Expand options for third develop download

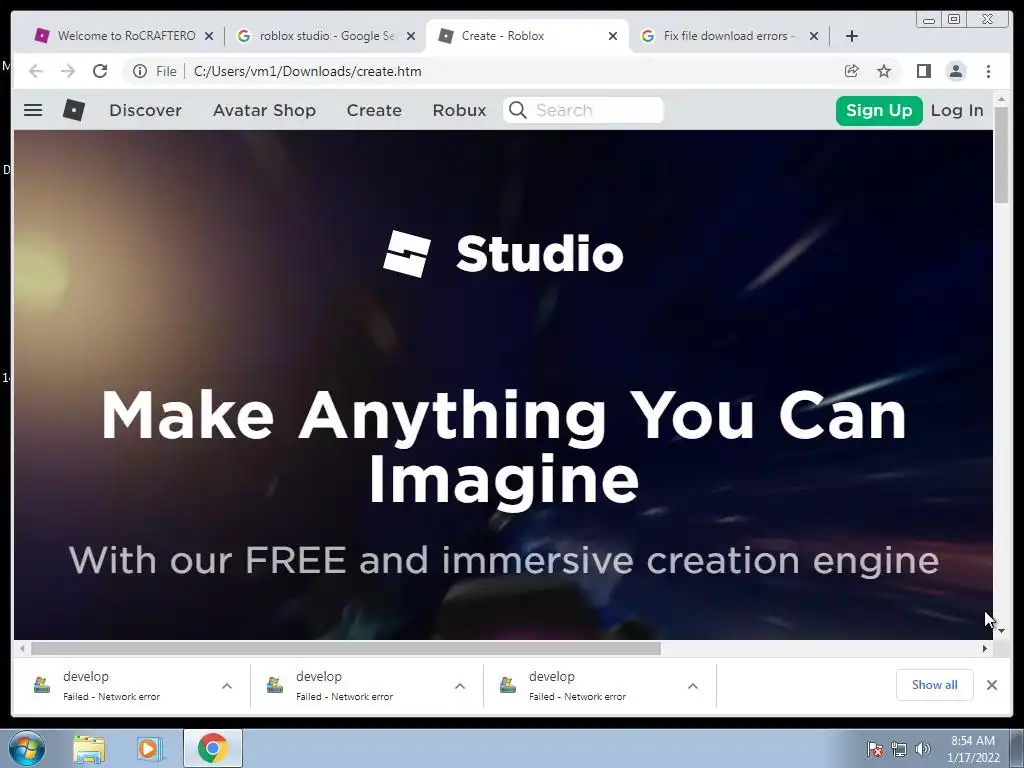pos(693,686)
